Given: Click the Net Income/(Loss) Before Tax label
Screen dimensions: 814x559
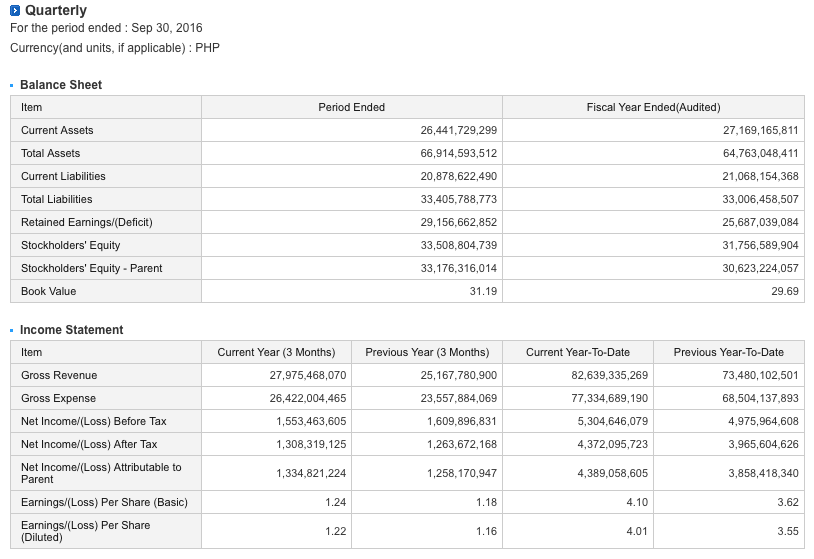Looking at the screenshot, I should click(94, 421).
